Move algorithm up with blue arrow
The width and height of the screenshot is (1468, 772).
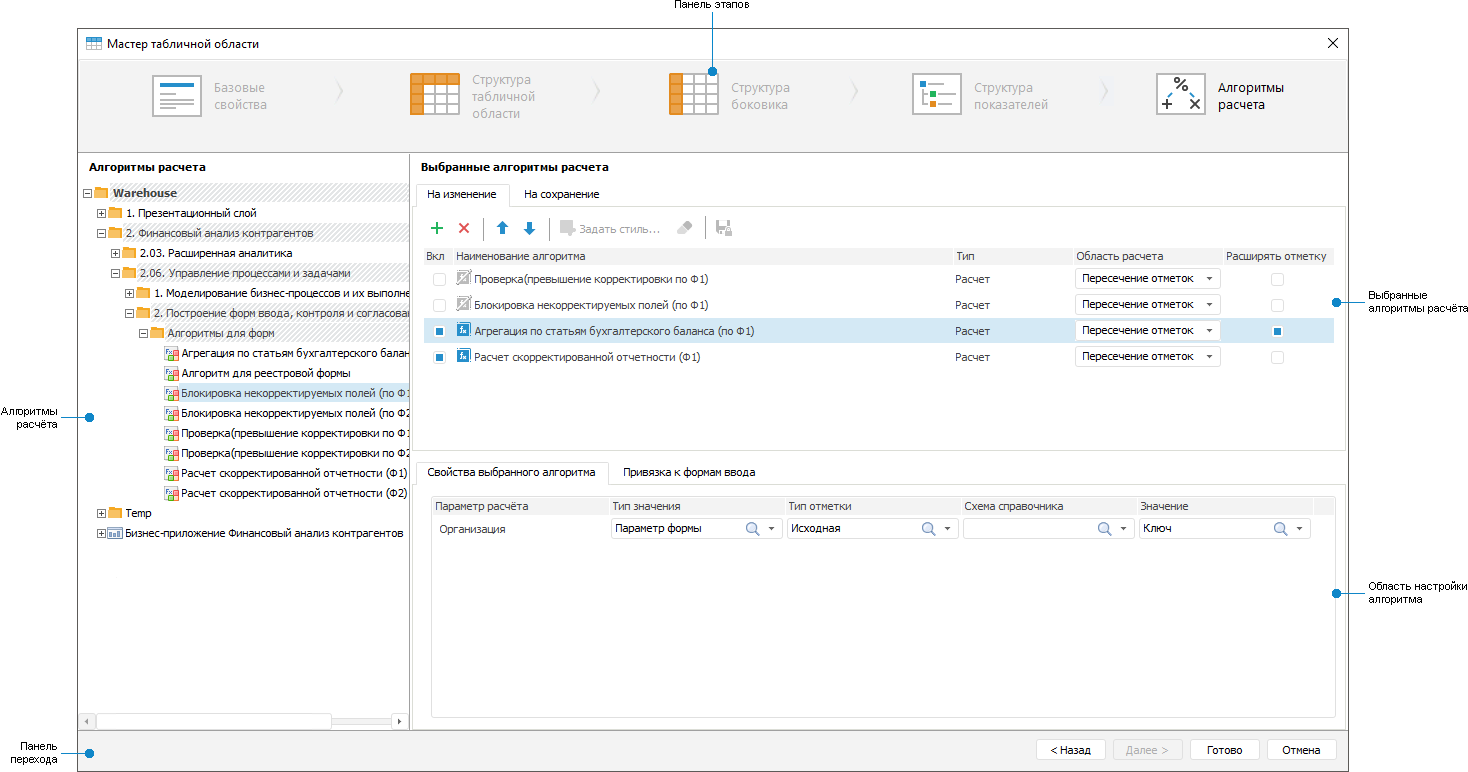(x=502, y=229)
